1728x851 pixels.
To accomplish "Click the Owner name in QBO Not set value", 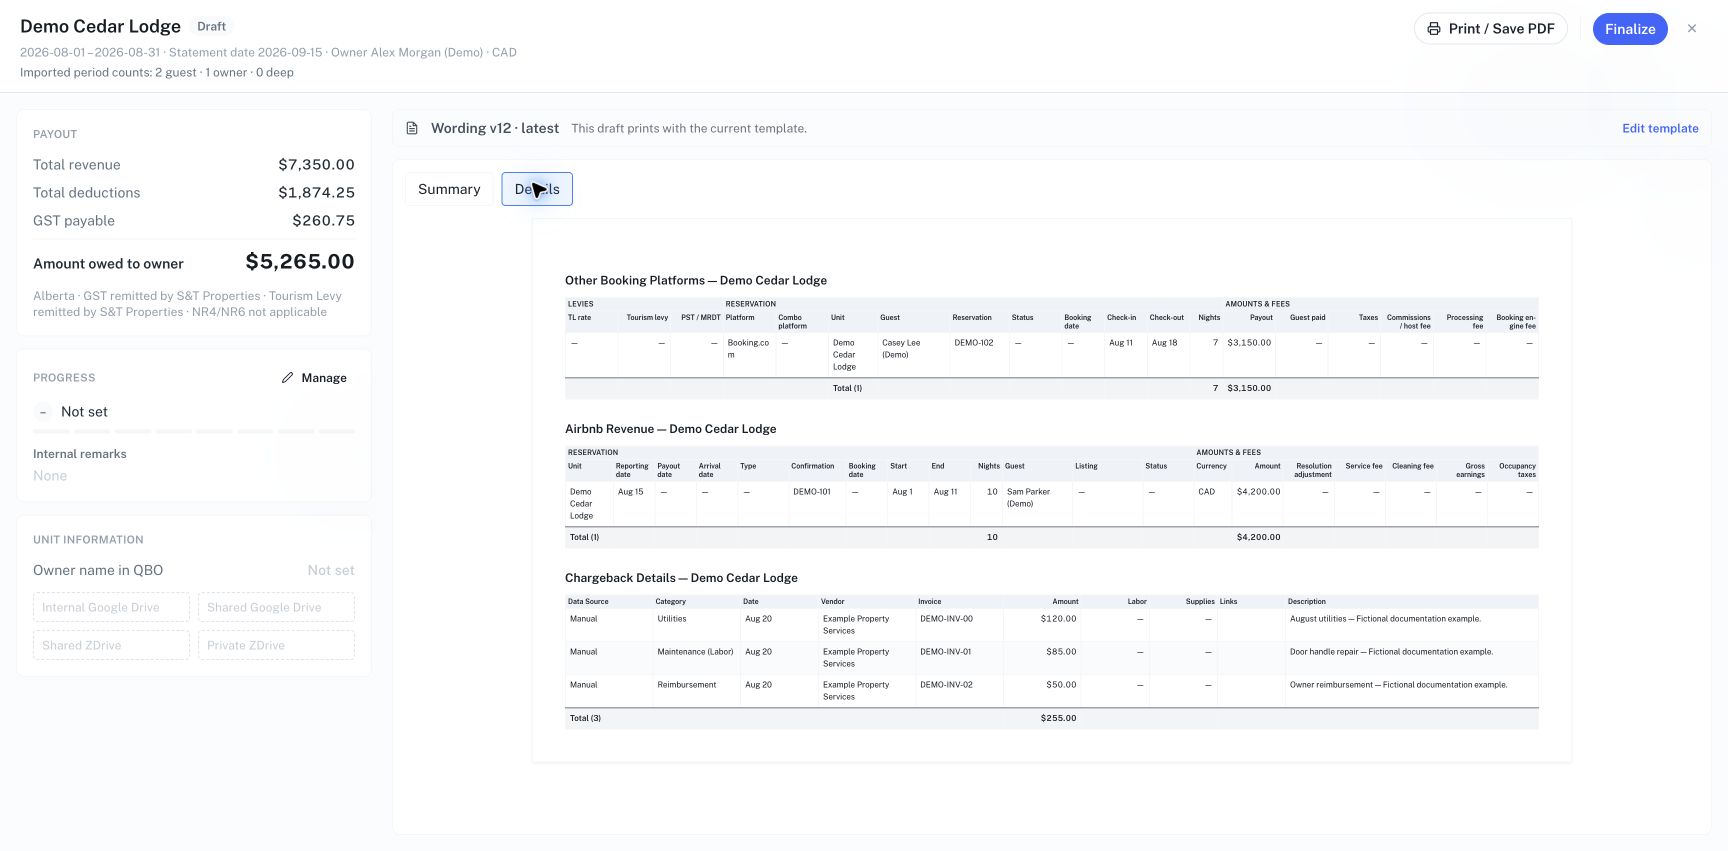I will tap(331, 570).
